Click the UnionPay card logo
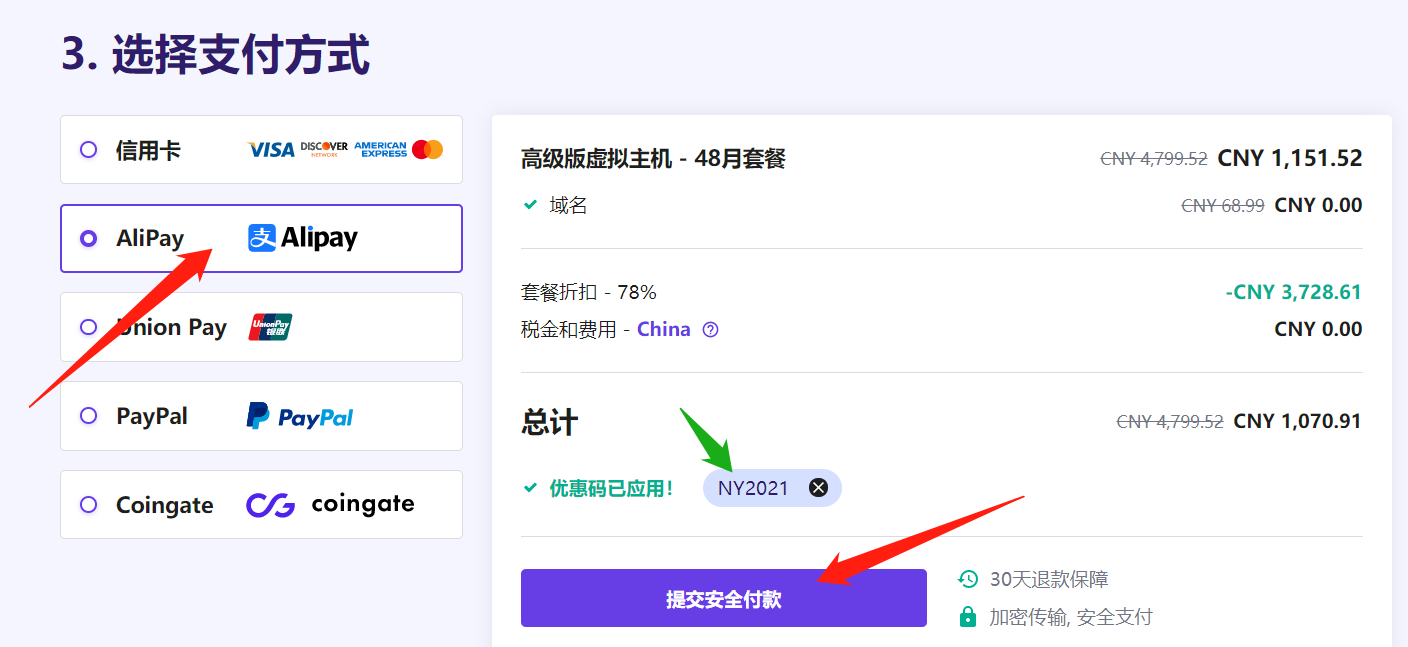The height and width of the screenshot is (647, 1408). (270, 327)
